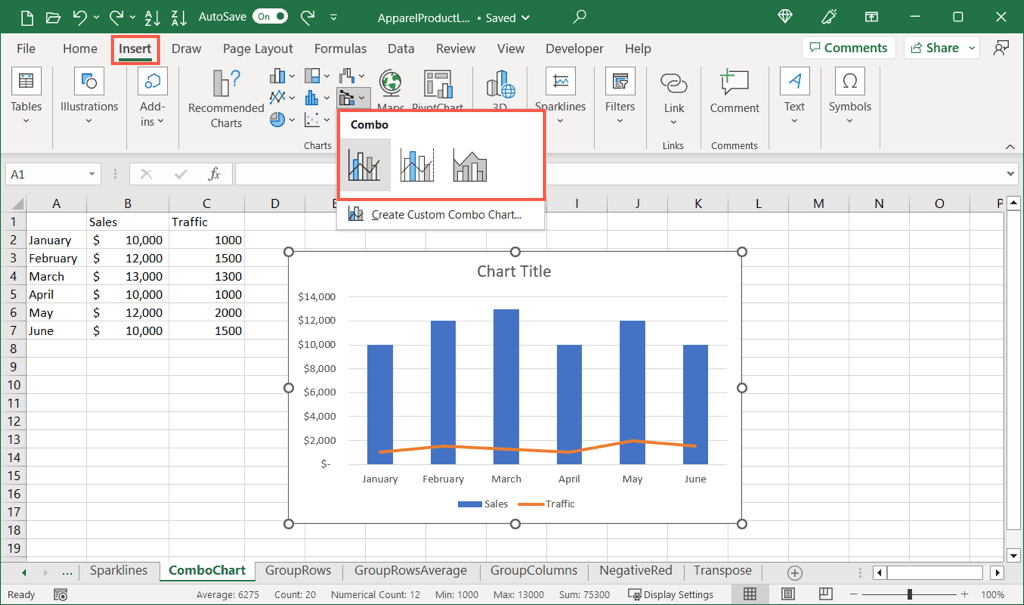Choose the Clustered Column–Line combo chart
The width and height of the screenshot is (1024, 605).
(x=364, y=165)
